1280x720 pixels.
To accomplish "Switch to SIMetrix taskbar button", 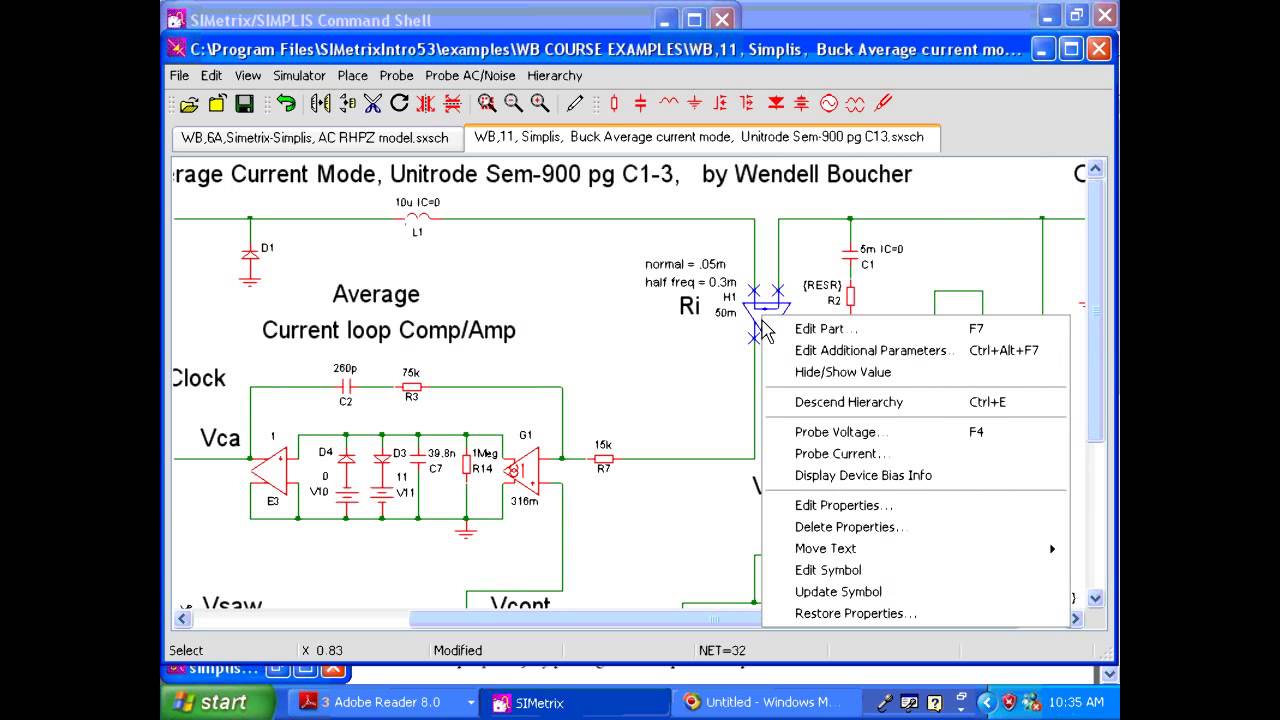I will click(573, 702).
